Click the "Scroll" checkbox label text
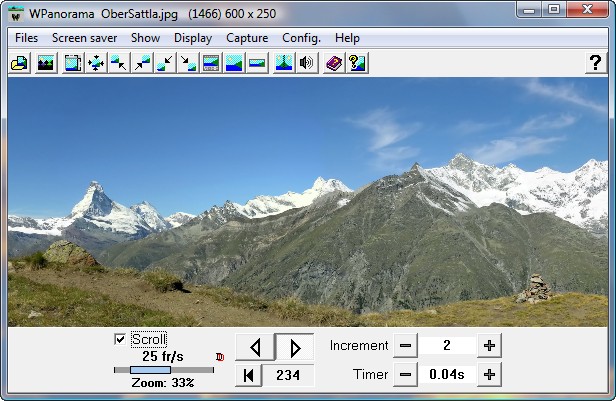The width and height of the screenshot is (616, 401). [149, 339]
